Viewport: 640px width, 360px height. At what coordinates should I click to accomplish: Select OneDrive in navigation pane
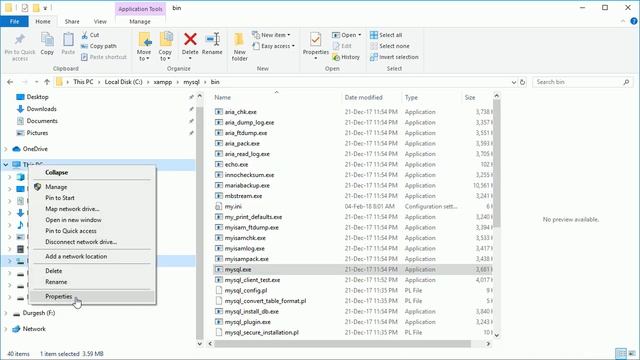pyautogui.click(x=35, y=149)
